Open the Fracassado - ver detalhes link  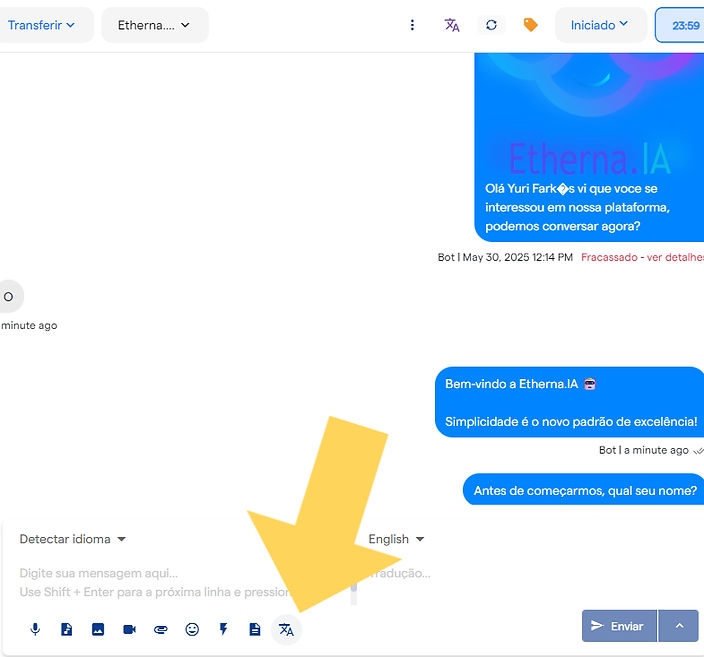coord(642,257)
